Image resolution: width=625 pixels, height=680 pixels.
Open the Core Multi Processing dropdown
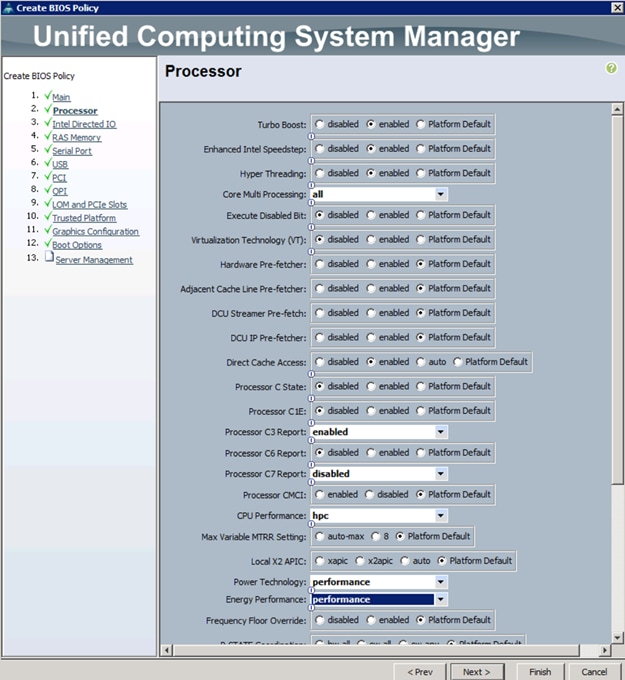point(441,194)
